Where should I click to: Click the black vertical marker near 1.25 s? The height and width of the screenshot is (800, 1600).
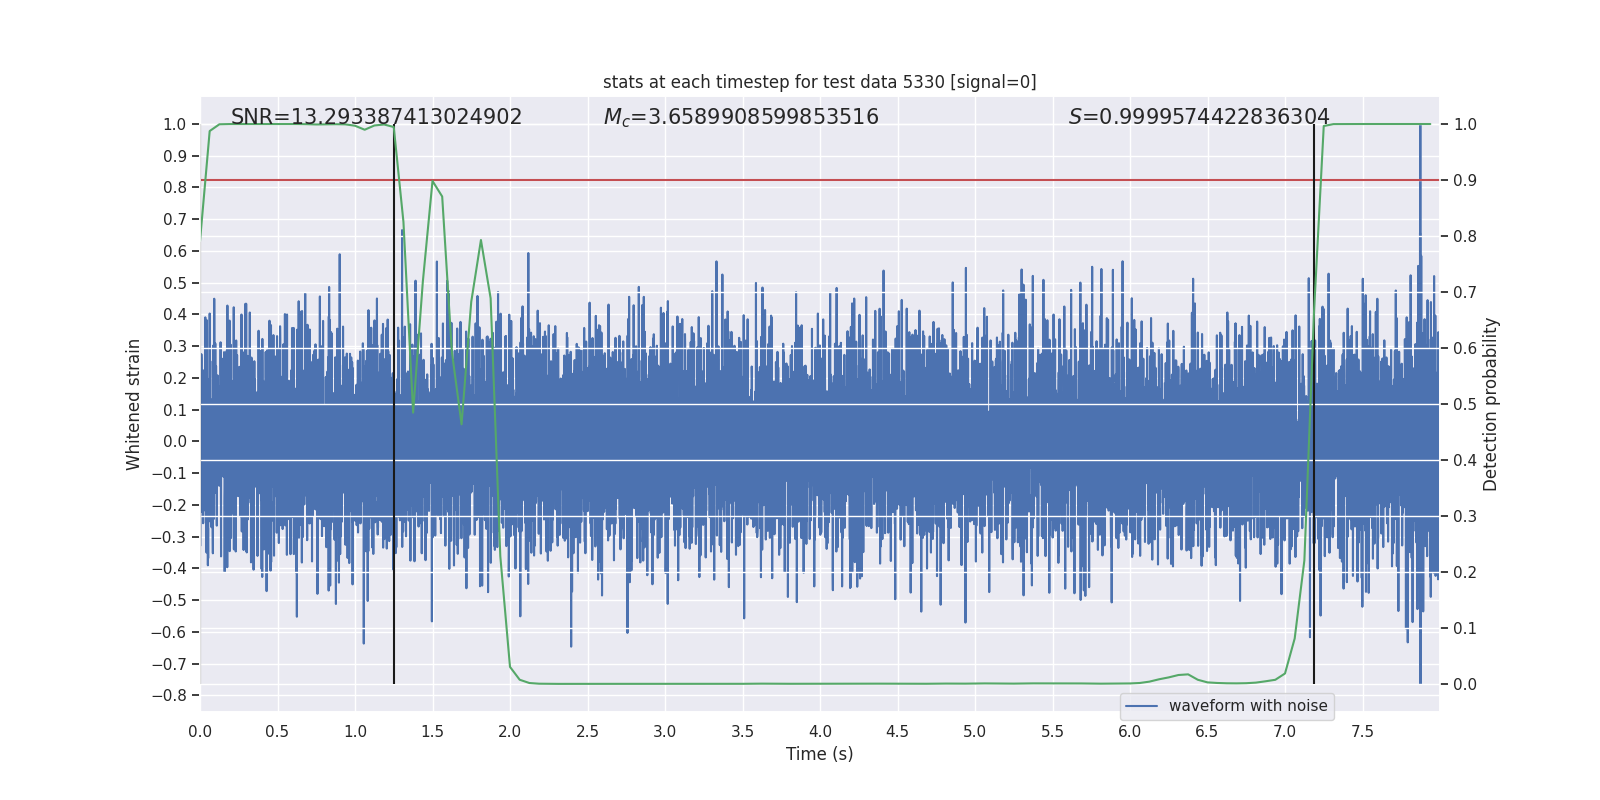click(394, 404)
